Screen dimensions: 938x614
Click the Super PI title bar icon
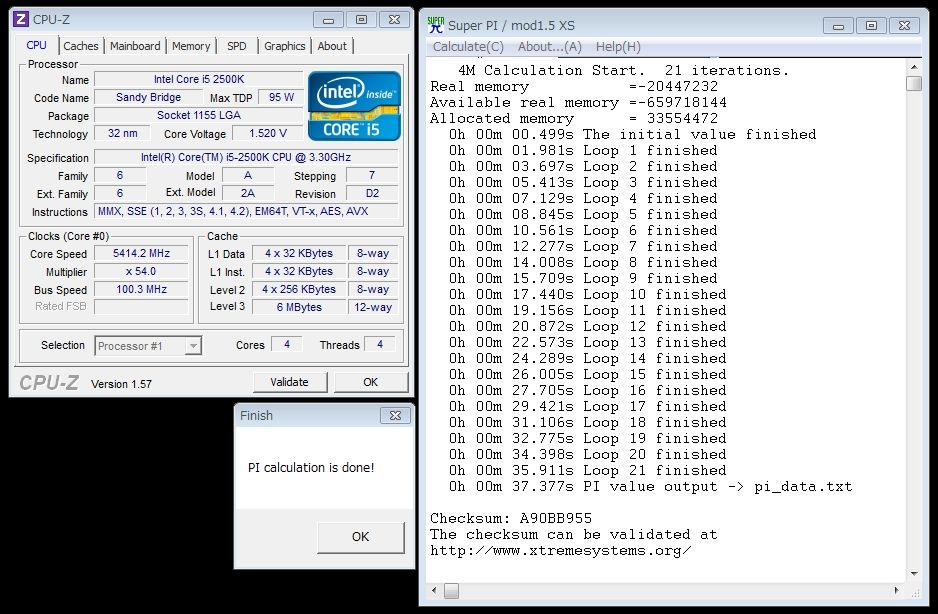pyautogui.click(x=436, y=25)
